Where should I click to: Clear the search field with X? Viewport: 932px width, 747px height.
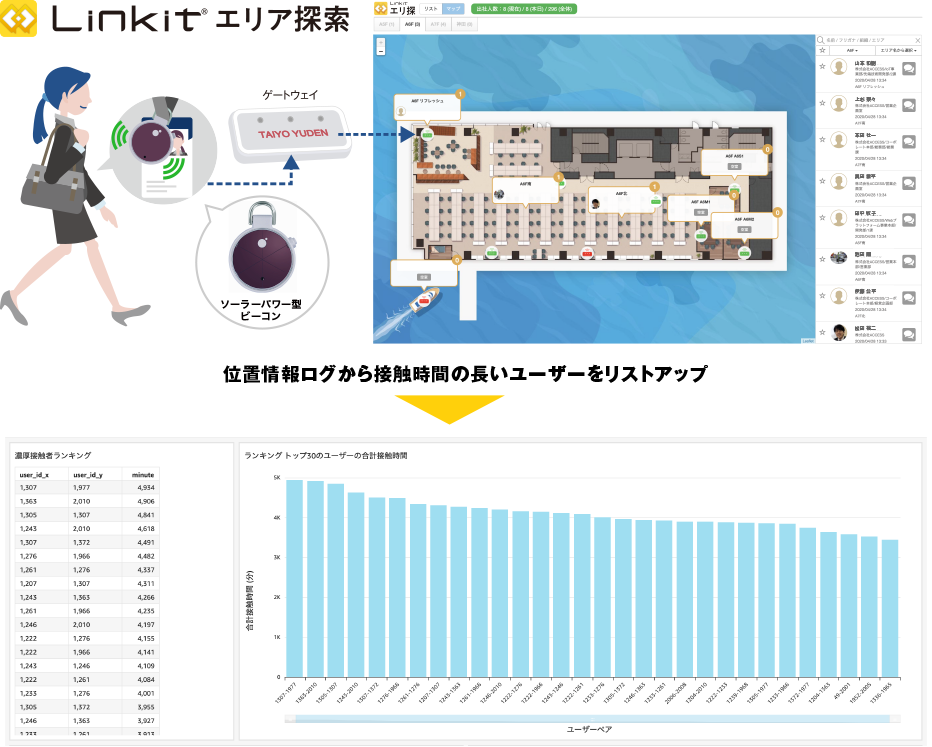click(x=917, y=40)
